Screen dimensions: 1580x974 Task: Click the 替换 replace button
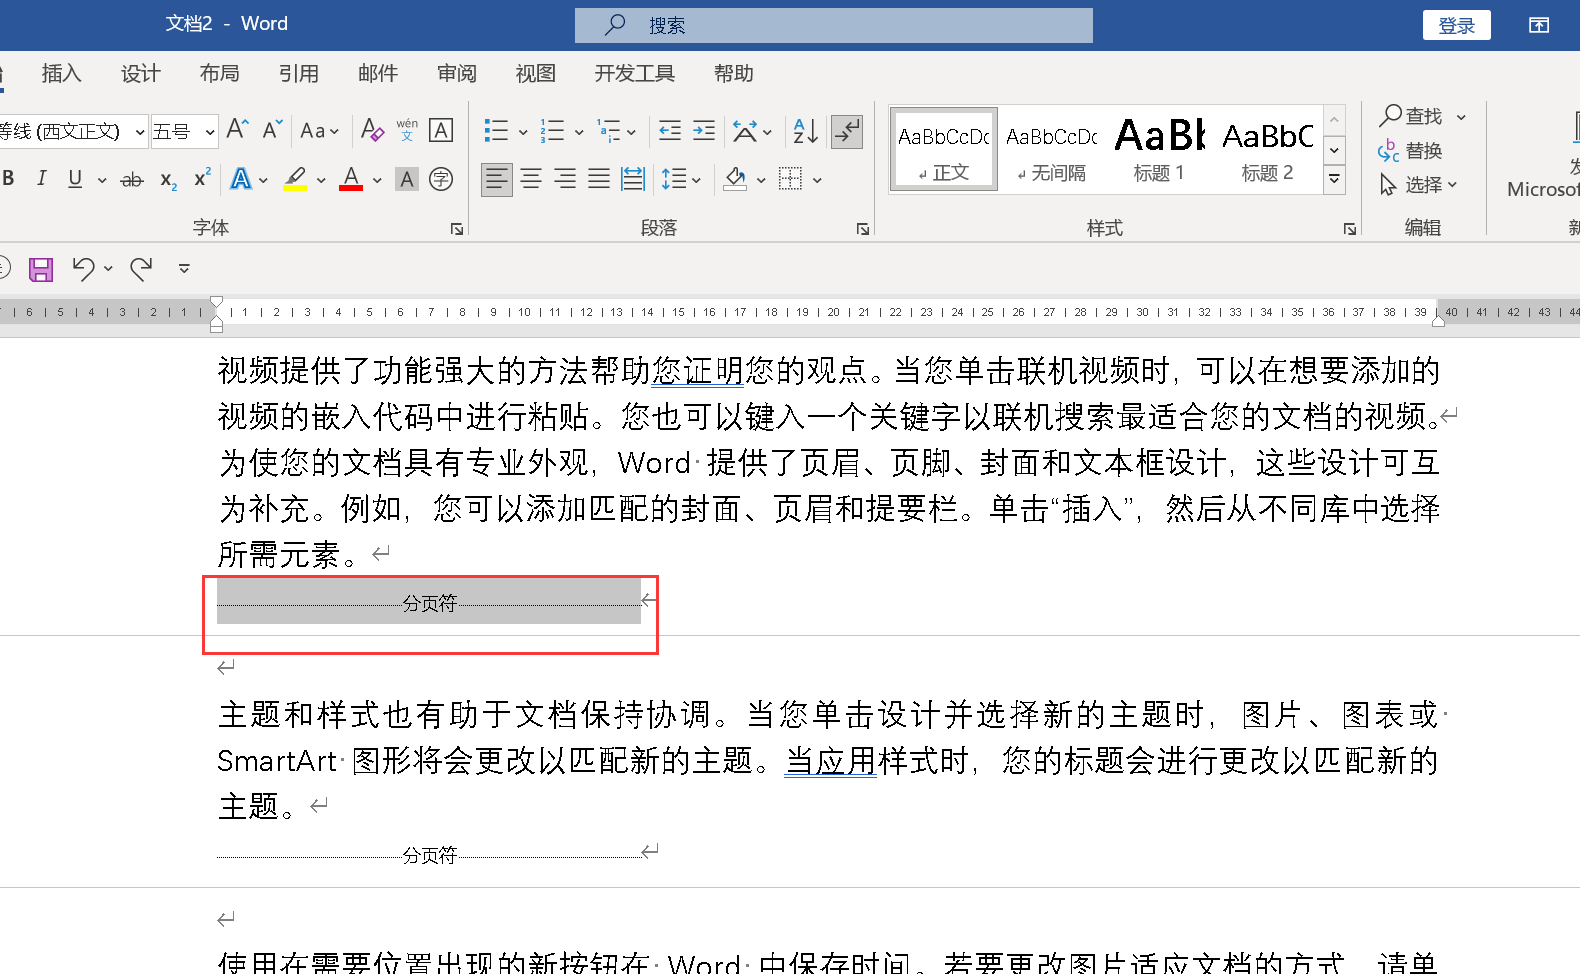[x=1411, y=151]
